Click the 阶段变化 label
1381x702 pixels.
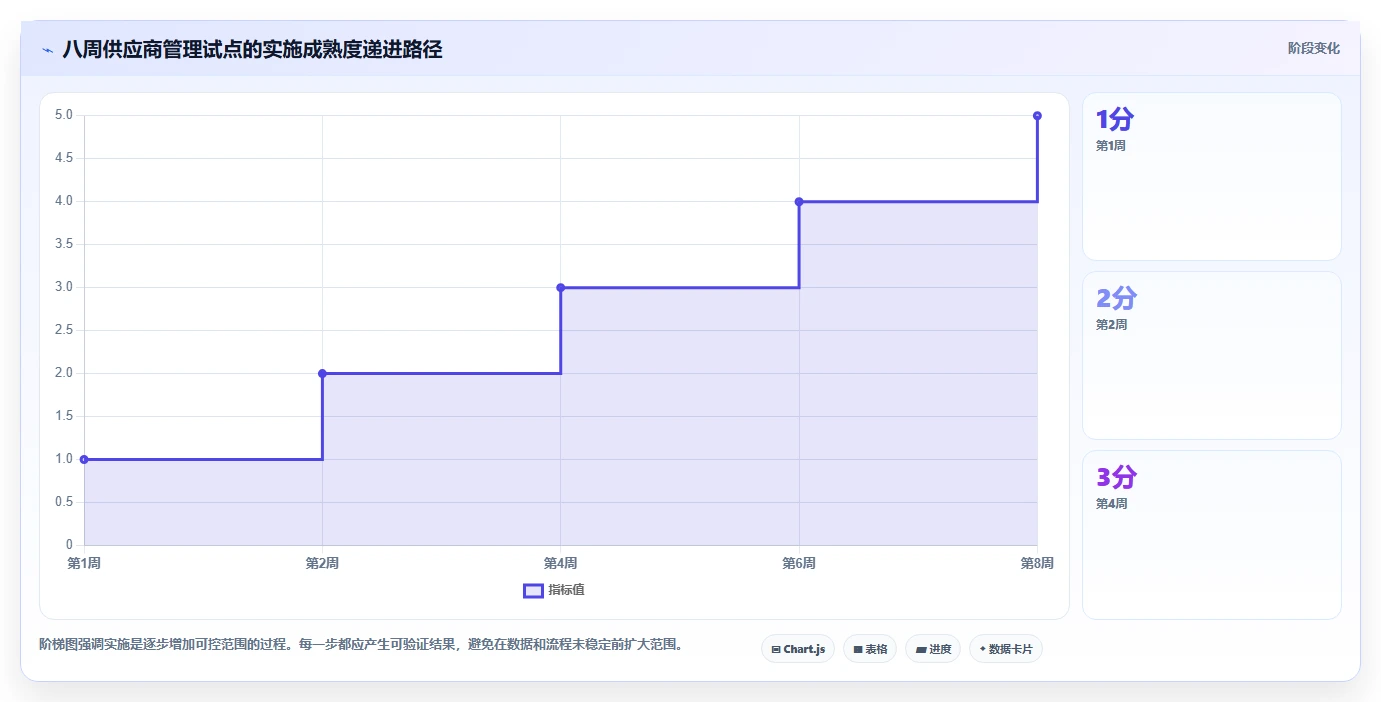tap(1313, 48)
